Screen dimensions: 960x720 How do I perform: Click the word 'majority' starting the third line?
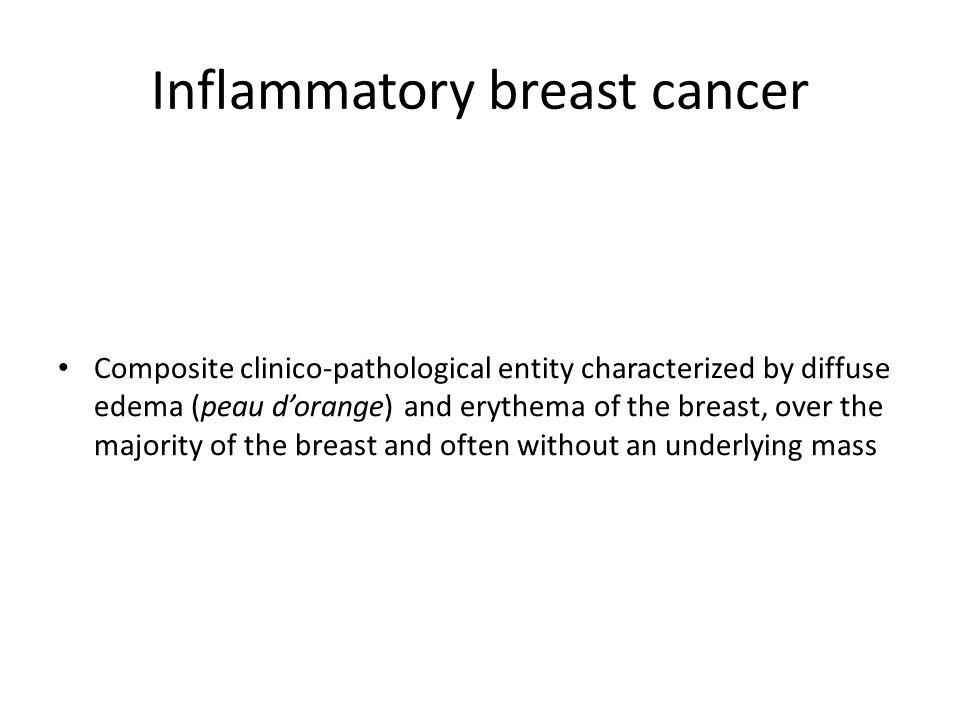point(148,446)
